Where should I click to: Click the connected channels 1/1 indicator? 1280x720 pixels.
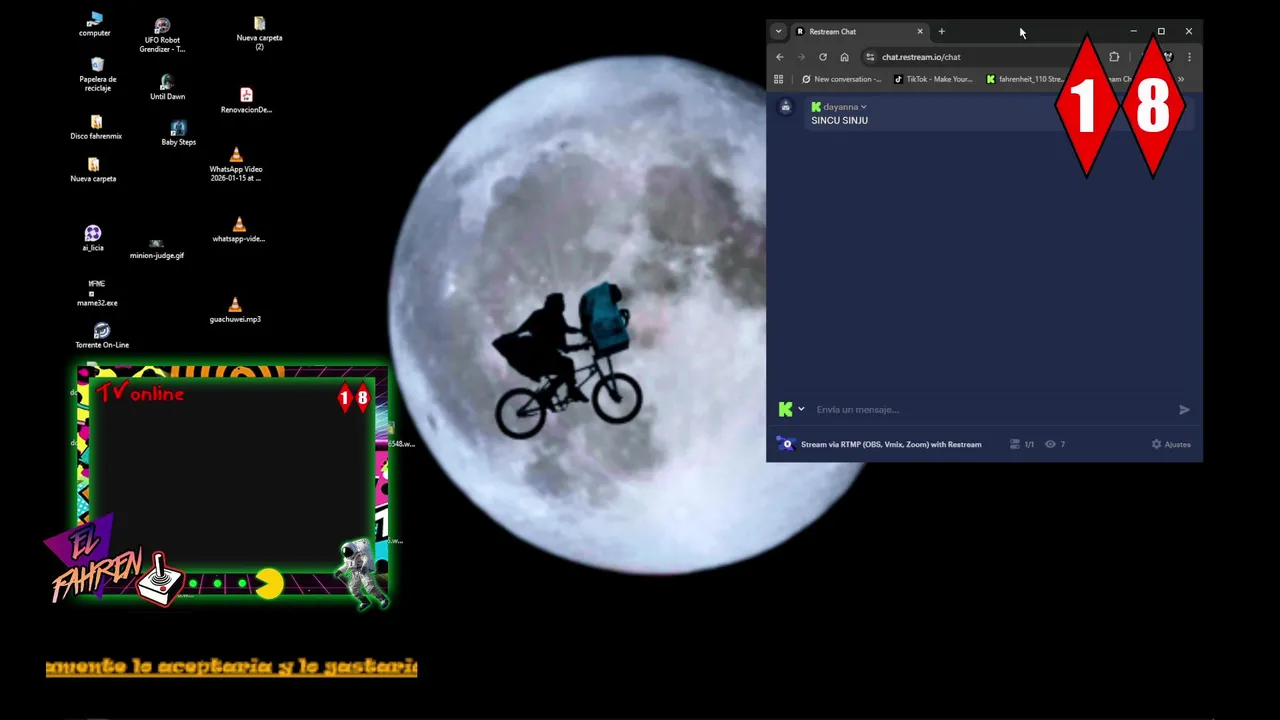[1022, 444]
